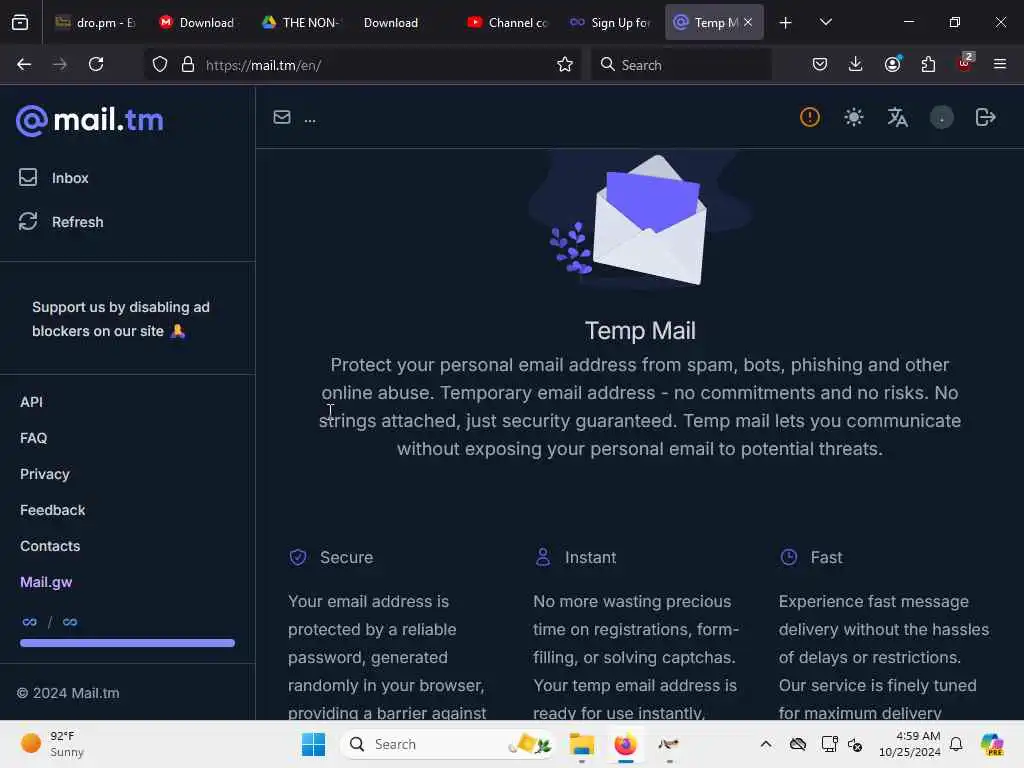This screenshot has height=768, width=1024.
Task: Click the browser Search field
Action: click(681, 65)
